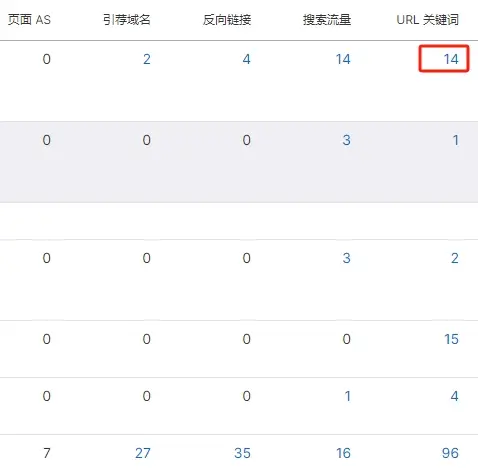Select 搜索流量 0 in the 15-keyword row

[347, 339]
